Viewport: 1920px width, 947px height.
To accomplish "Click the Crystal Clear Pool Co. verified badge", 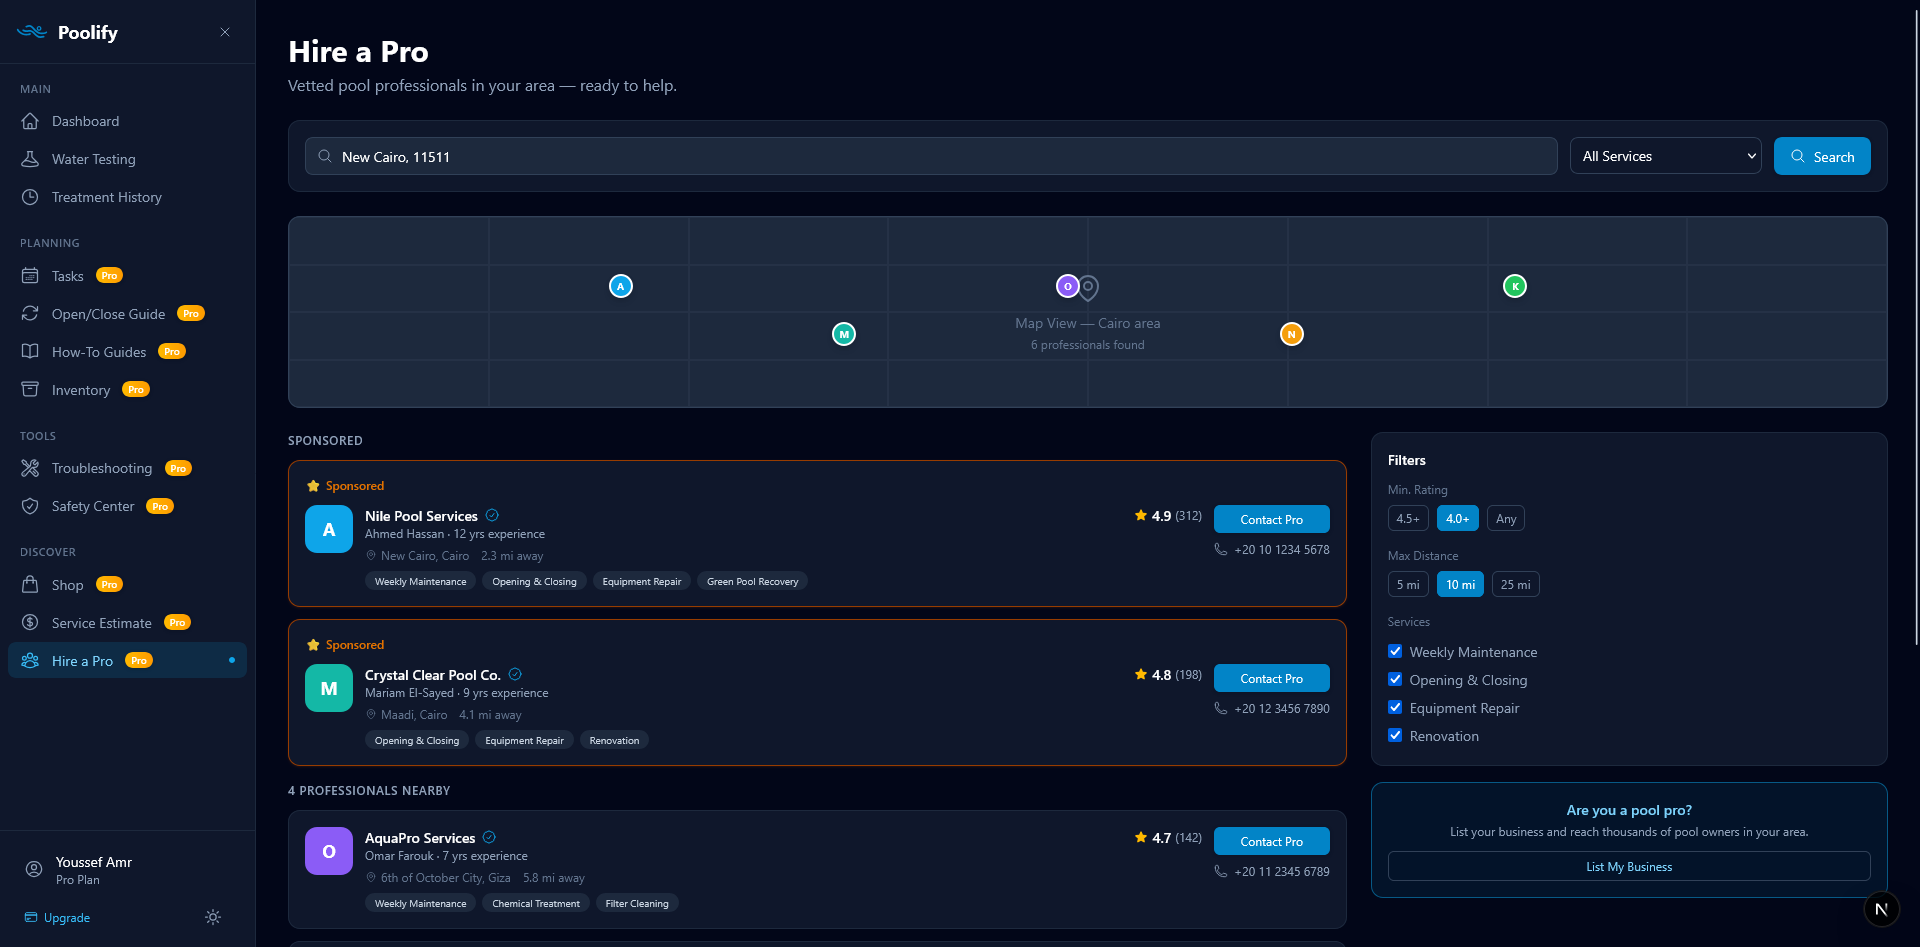I will 515,674.
